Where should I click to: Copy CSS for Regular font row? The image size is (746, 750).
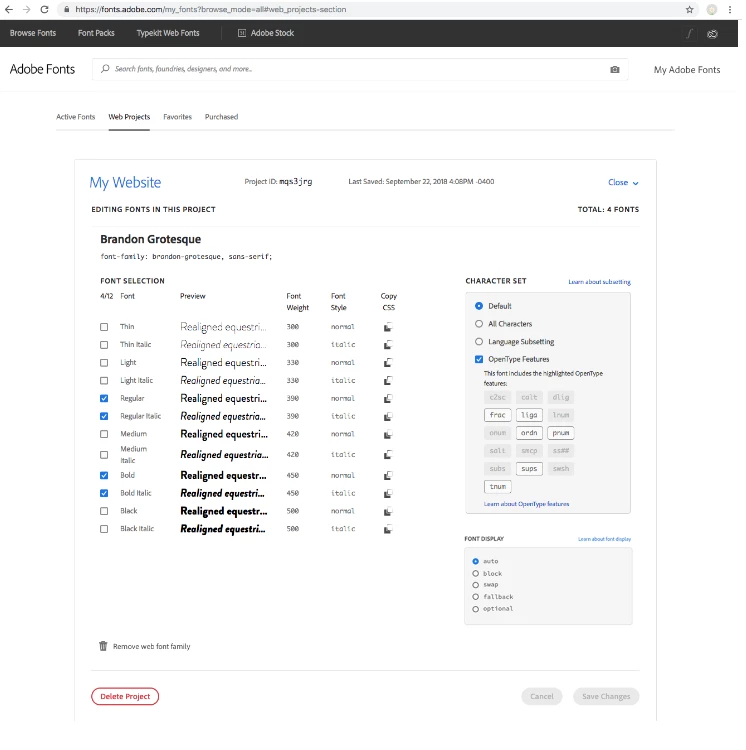[388, 398]
